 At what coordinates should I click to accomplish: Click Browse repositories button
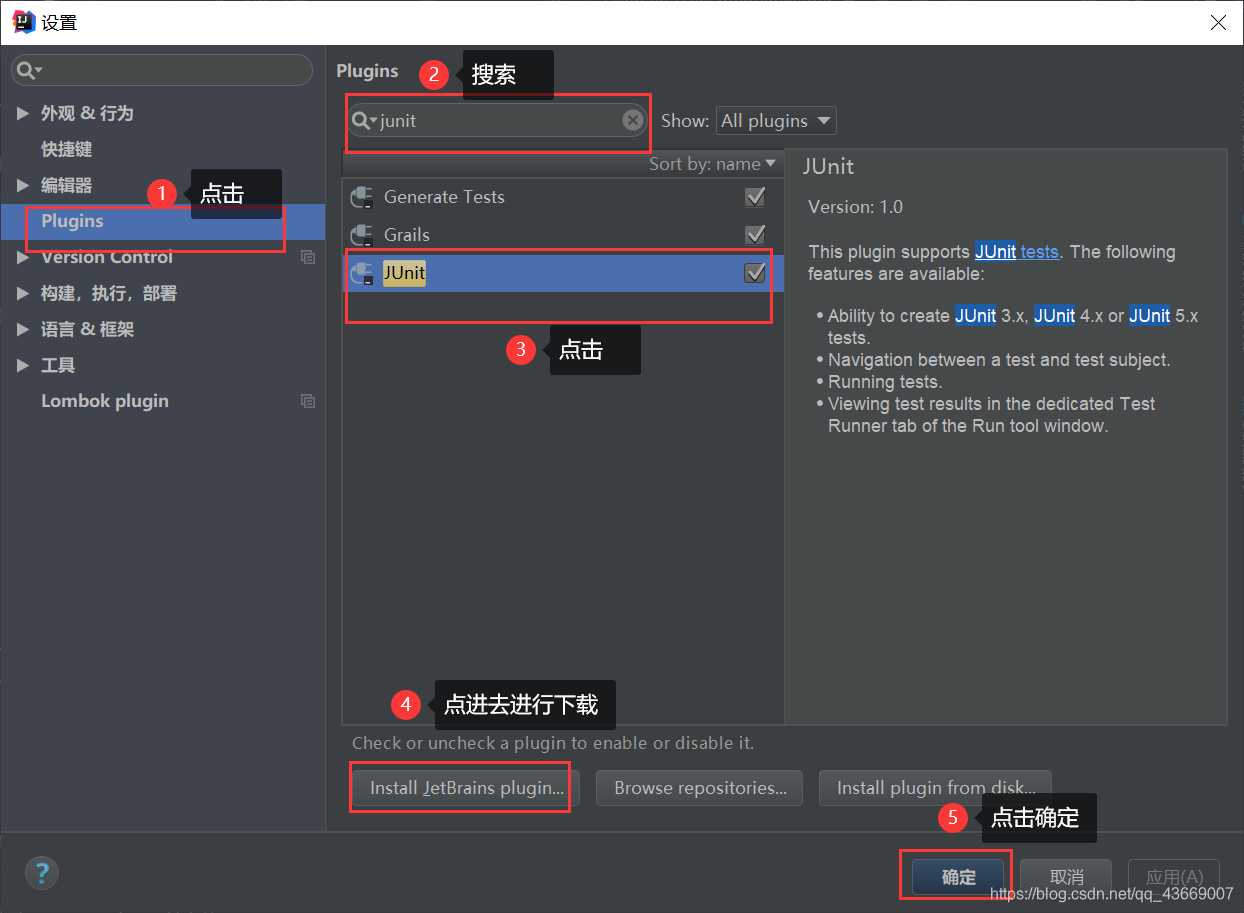coord(701,788)
